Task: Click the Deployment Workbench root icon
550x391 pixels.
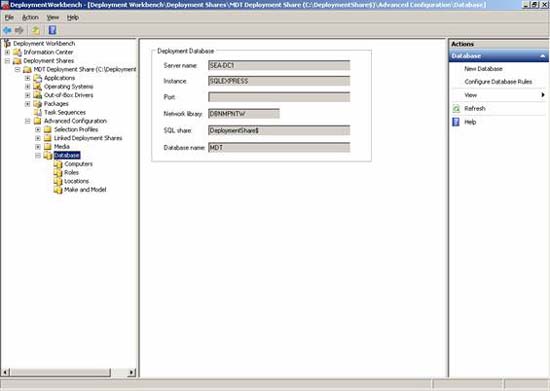Action: click(7, 43)
